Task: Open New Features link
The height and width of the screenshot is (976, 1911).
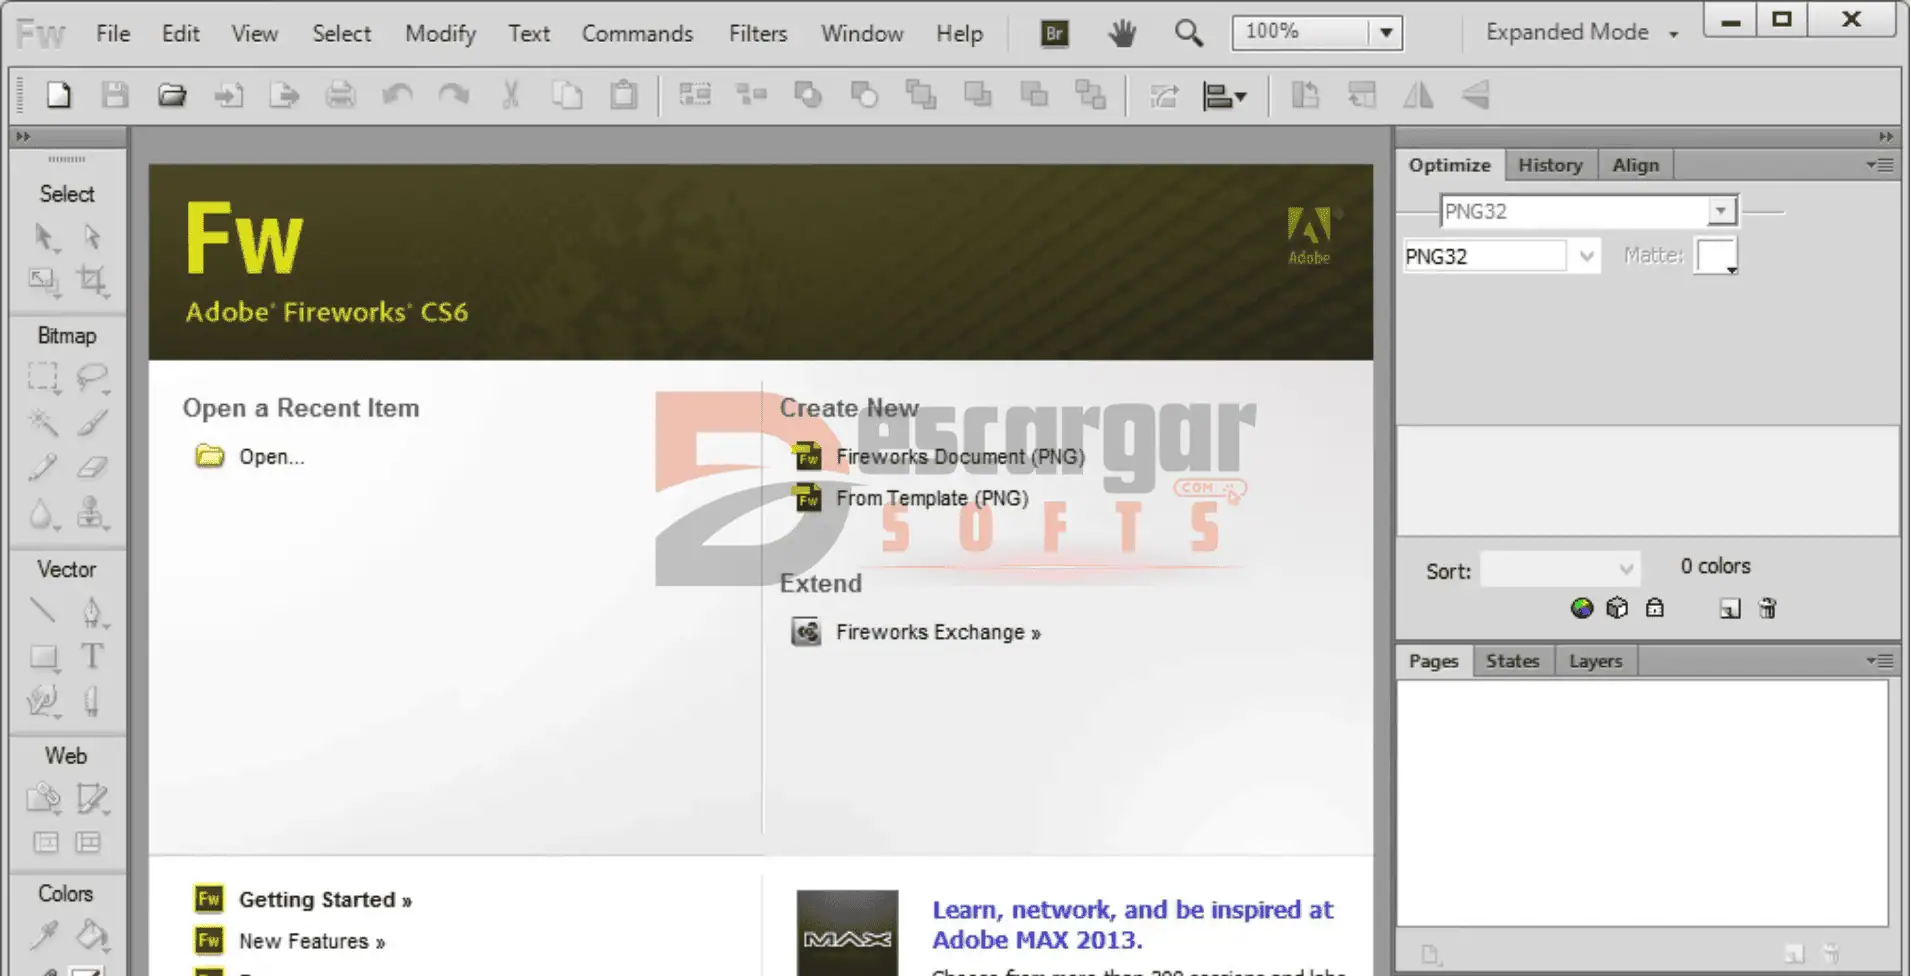Action: tap(311, 941)
